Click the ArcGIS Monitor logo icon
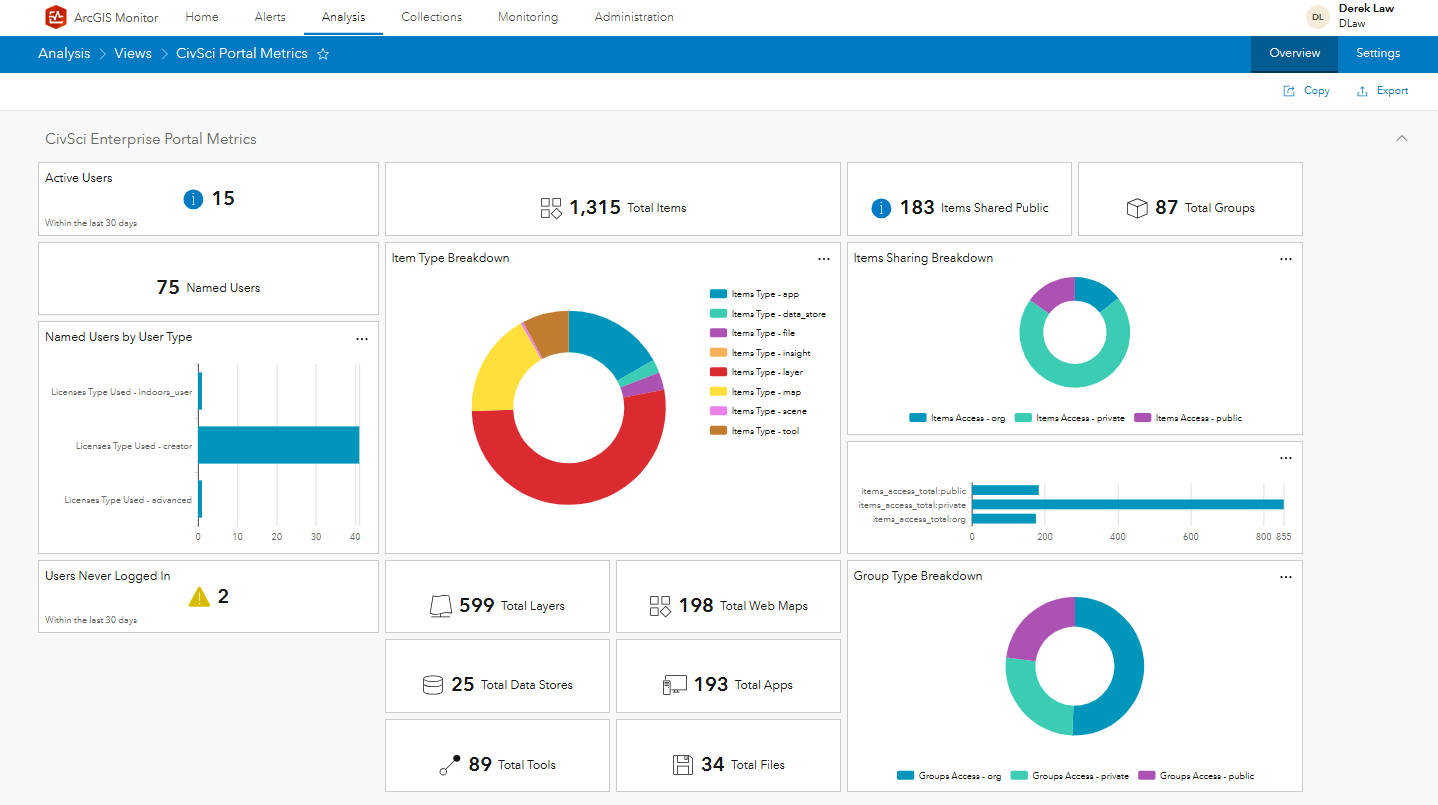 56,17
